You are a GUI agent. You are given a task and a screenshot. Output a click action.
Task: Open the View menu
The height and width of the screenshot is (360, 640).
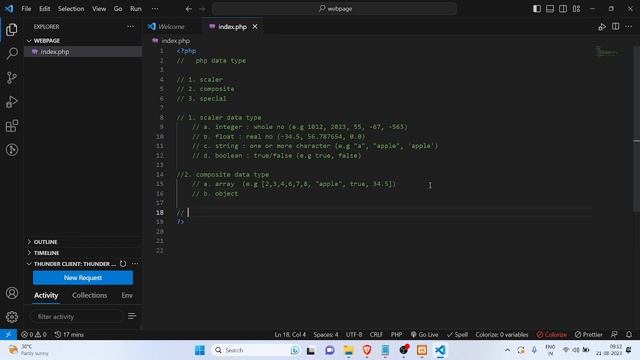click(99, 9)
